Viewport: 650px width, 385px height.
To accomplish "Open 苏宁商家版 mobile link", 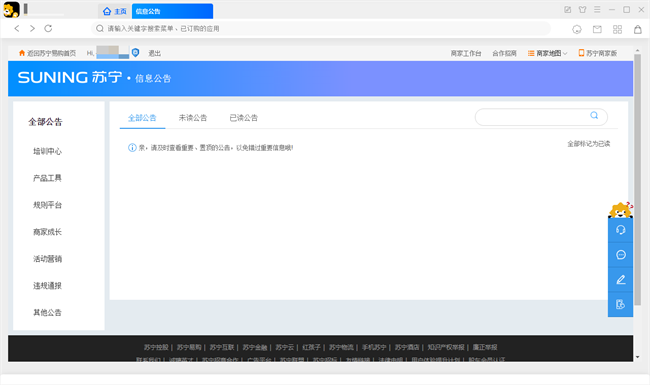I will coord(598,53).
